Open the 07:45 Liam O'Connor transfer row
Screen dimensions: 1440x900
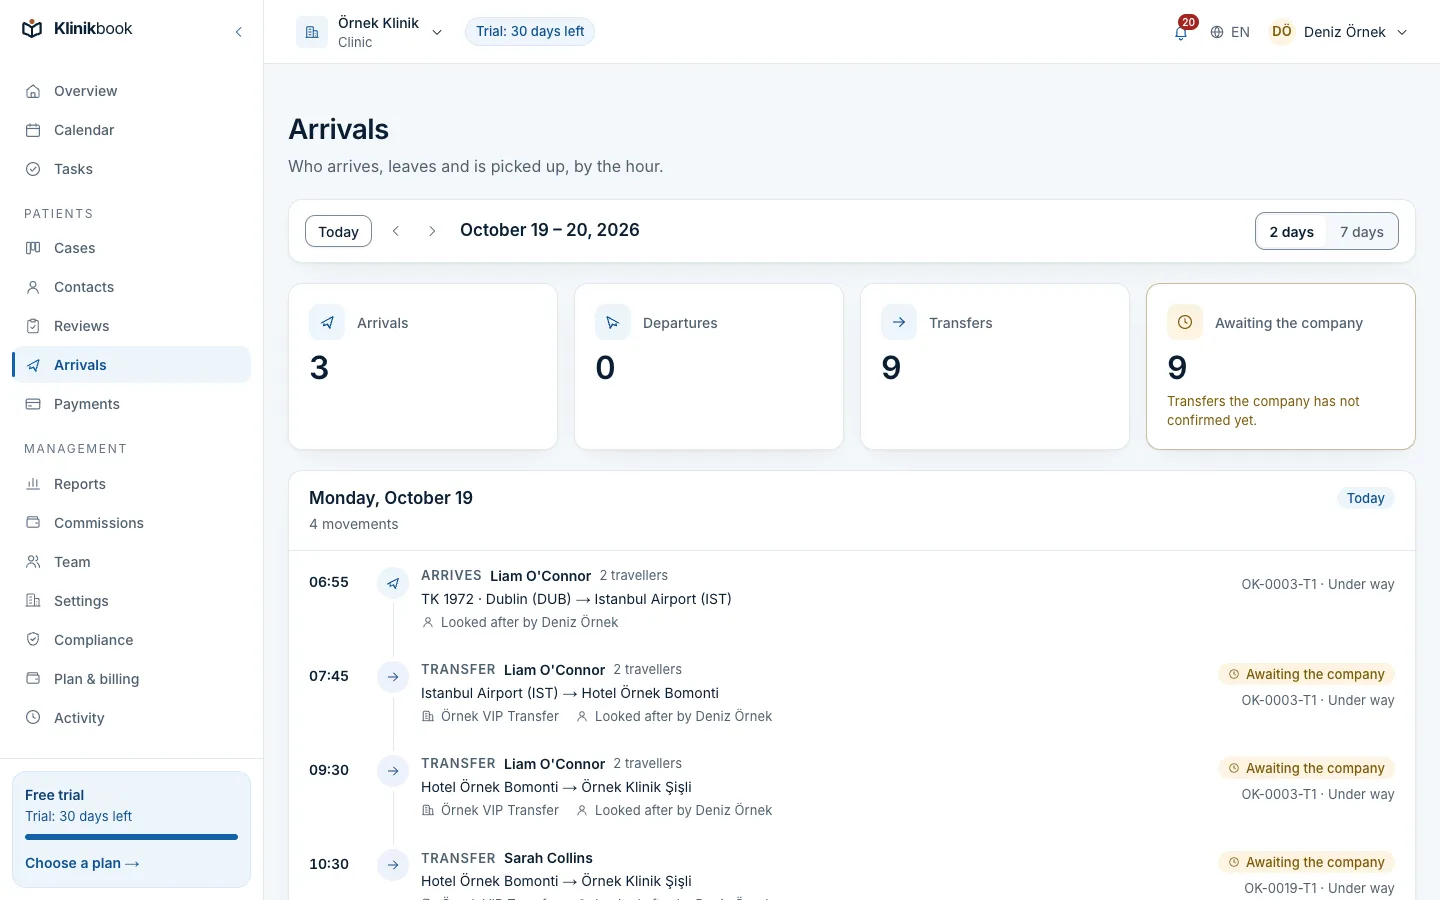click(852, 692)
